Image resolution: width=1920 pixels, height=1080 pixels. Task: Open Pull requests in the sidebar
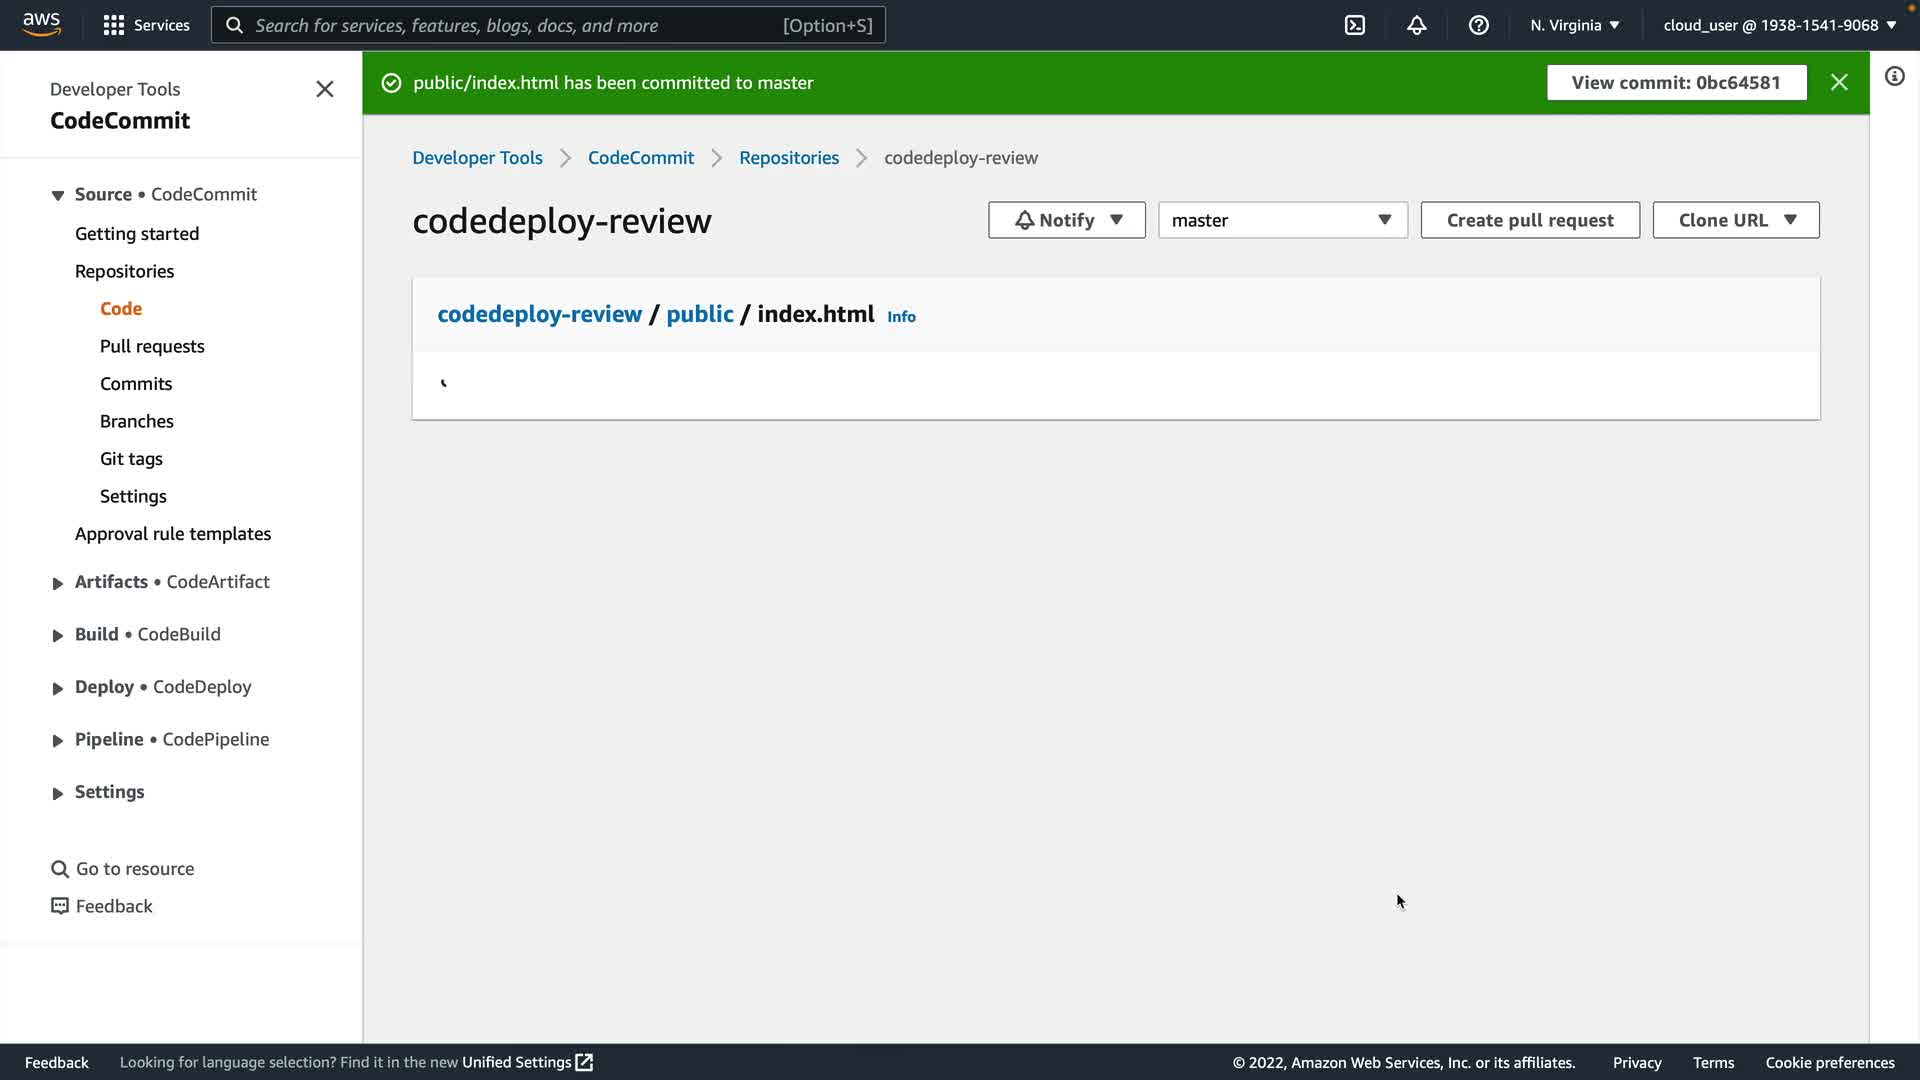152,346
